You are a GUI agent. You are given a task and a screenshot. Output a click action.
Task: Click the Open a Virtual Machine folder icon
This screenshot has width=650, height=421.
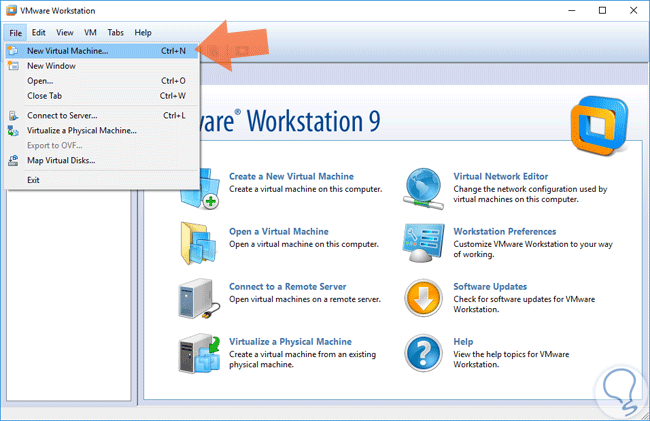tap(199, 243)
